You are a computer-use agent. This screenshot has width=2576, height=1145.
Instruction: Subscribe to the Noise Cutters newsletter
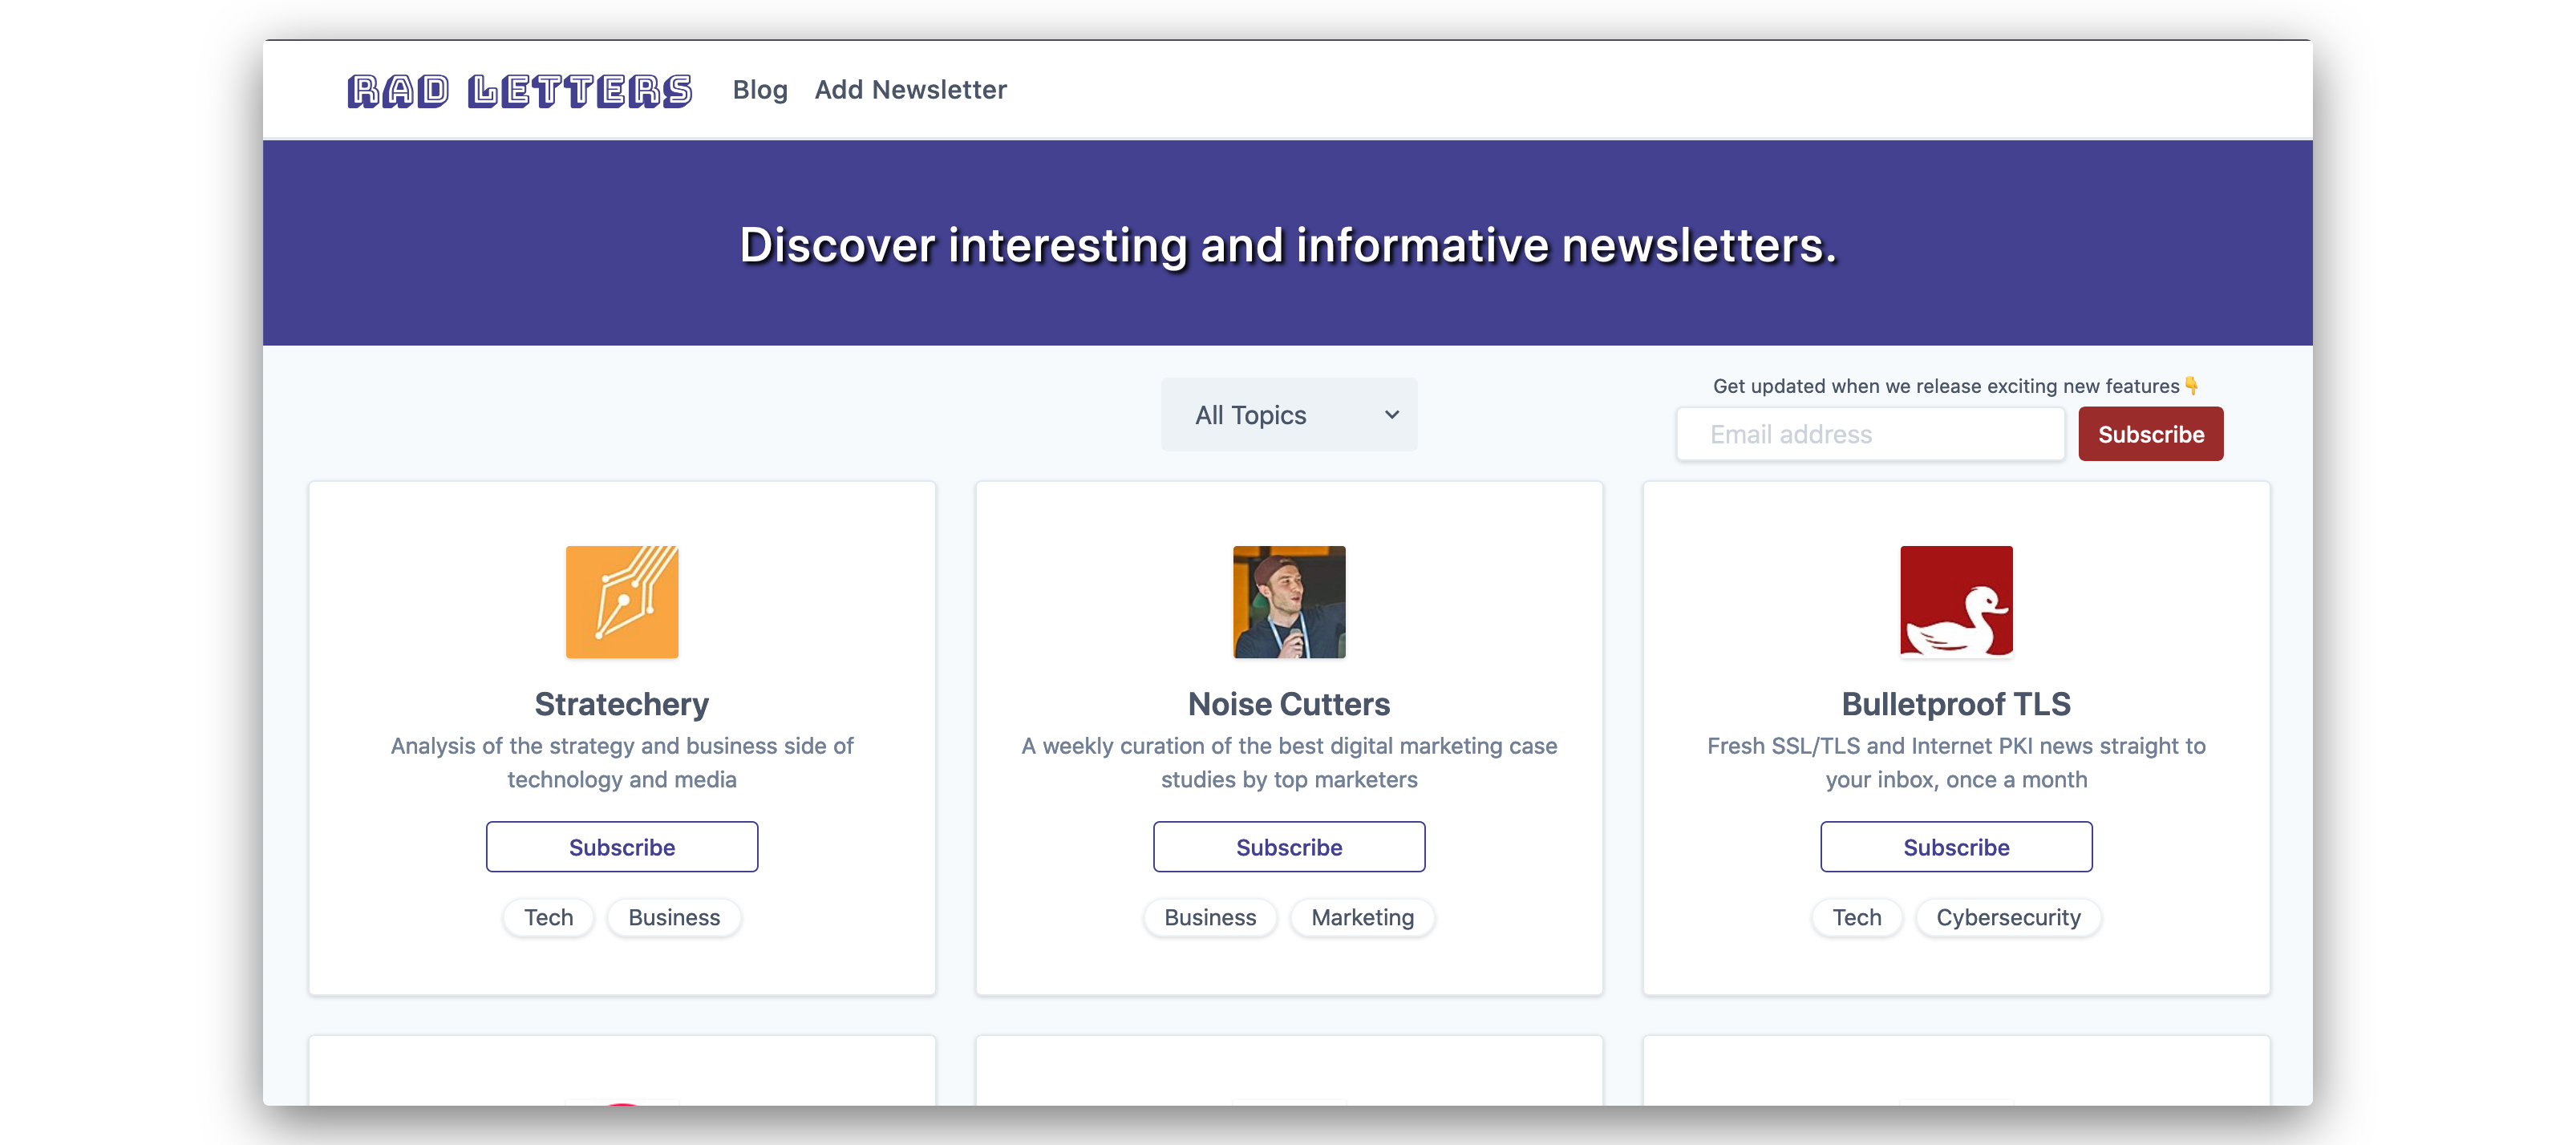point(1289,847)
